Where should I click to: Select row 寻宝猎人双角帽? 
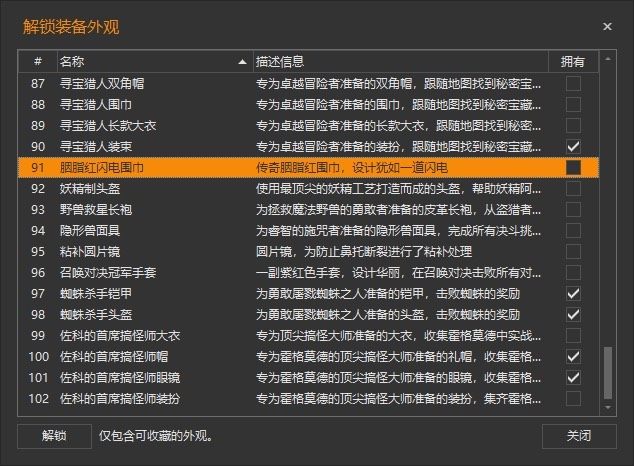(309, 84)
